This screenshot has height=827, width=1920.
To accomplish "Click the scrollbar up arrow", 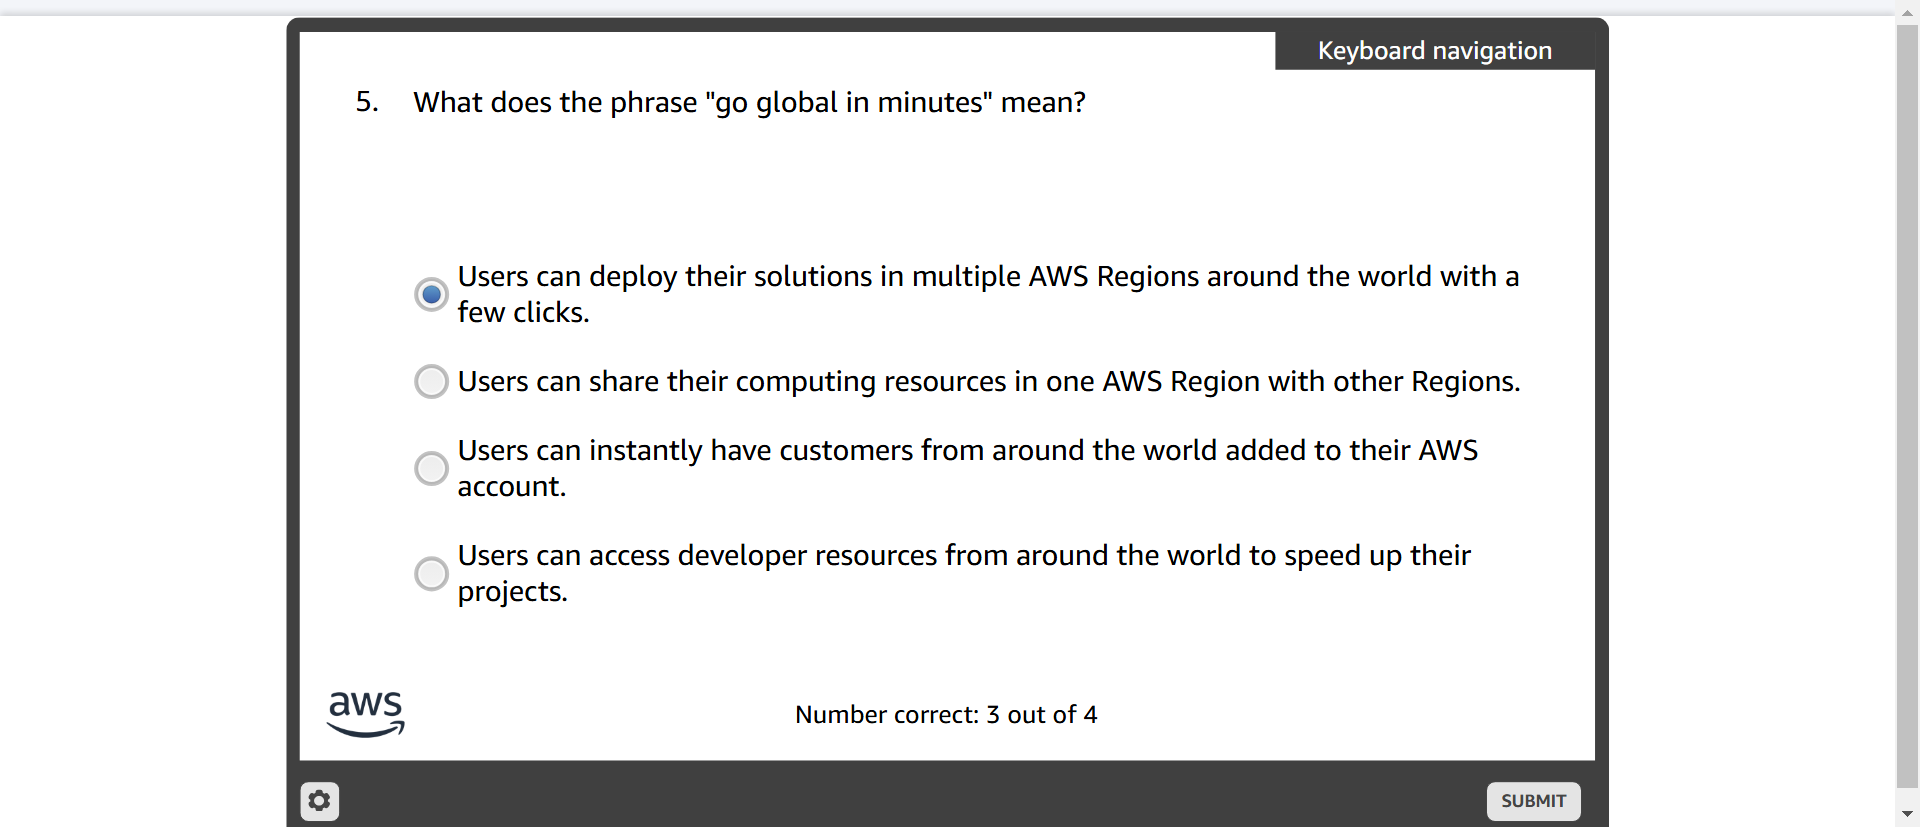I will coord(1908,14).
